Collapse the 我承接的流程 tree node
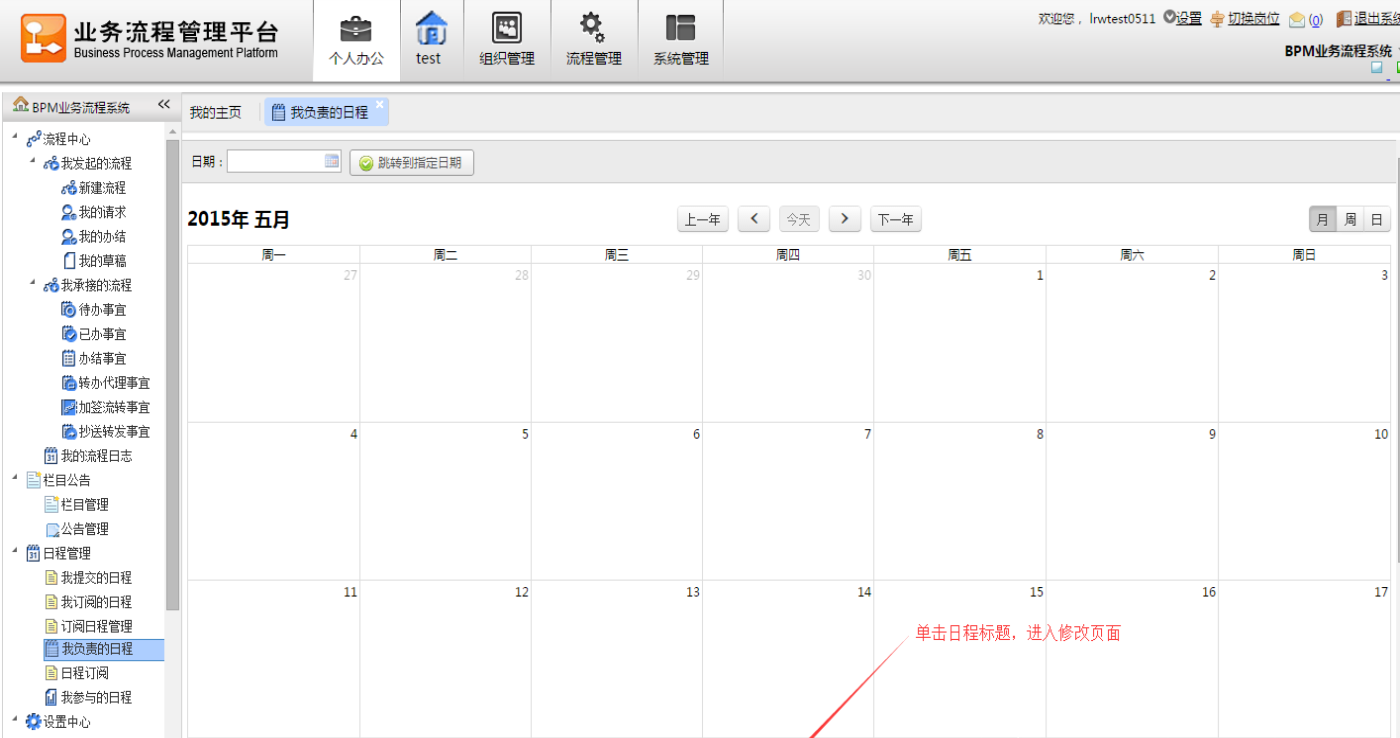1400x738 pixels. (x=33, y=283)
